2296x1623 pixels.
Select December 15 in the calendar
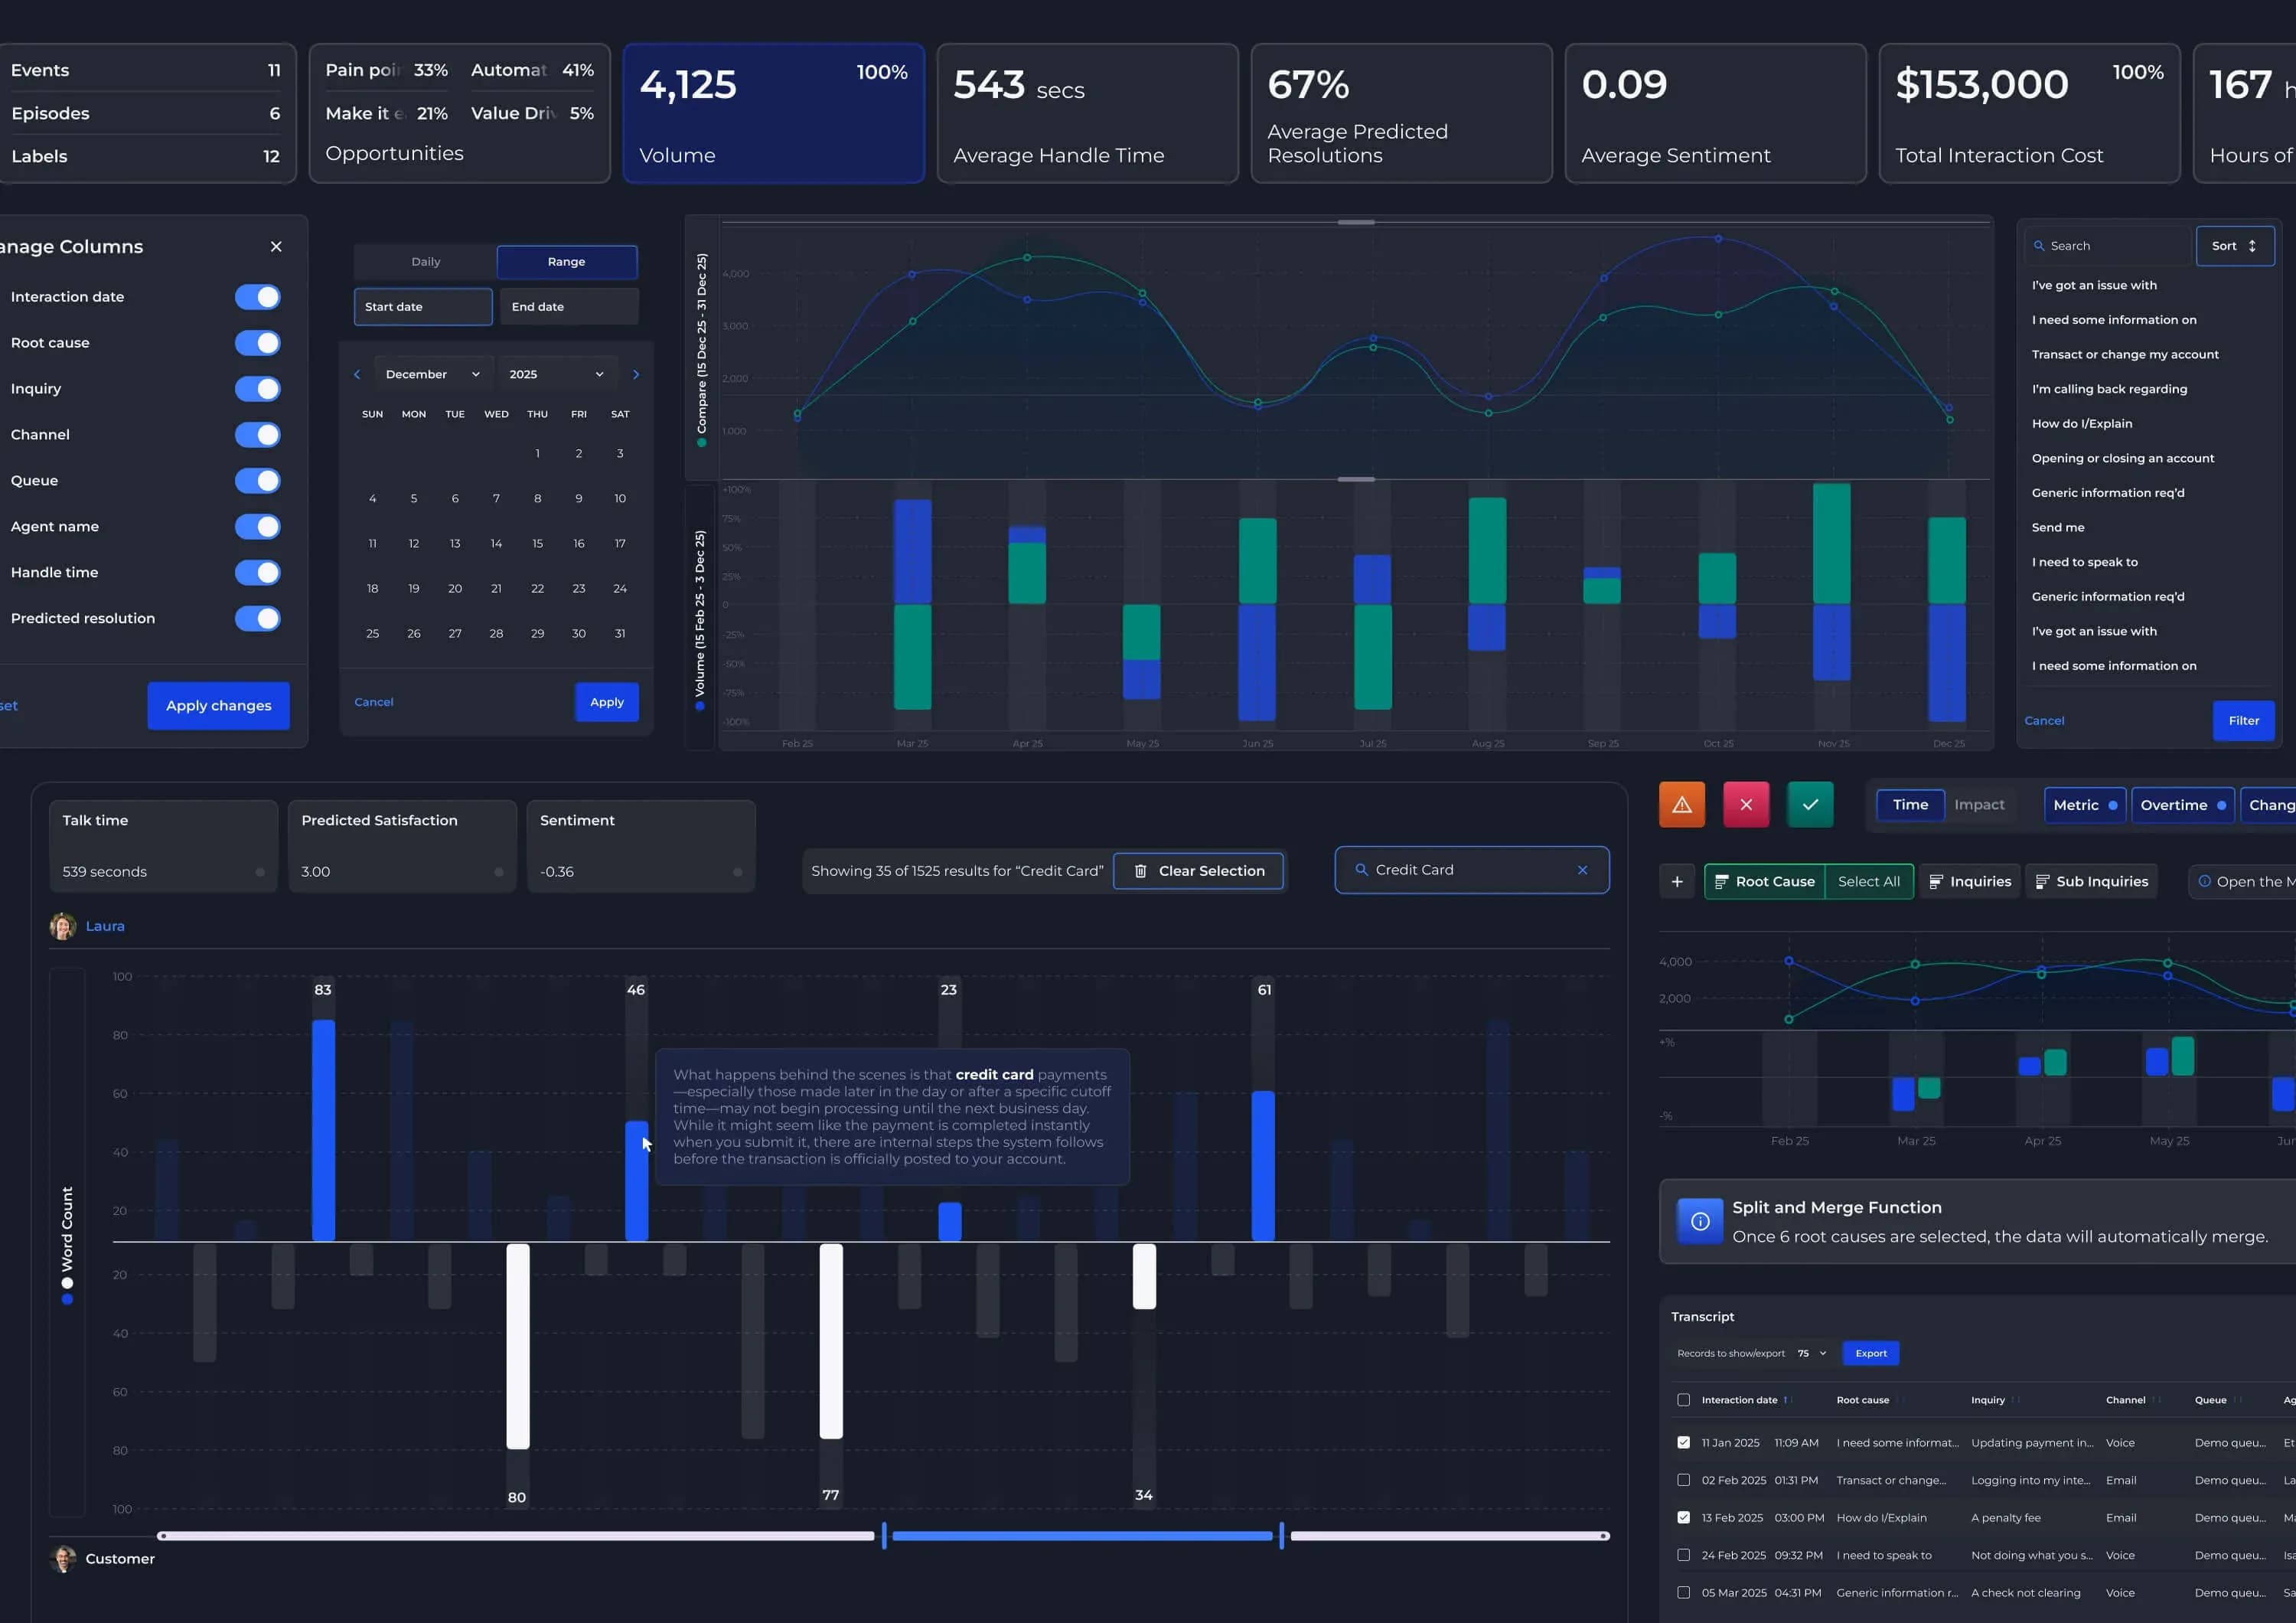538,544
